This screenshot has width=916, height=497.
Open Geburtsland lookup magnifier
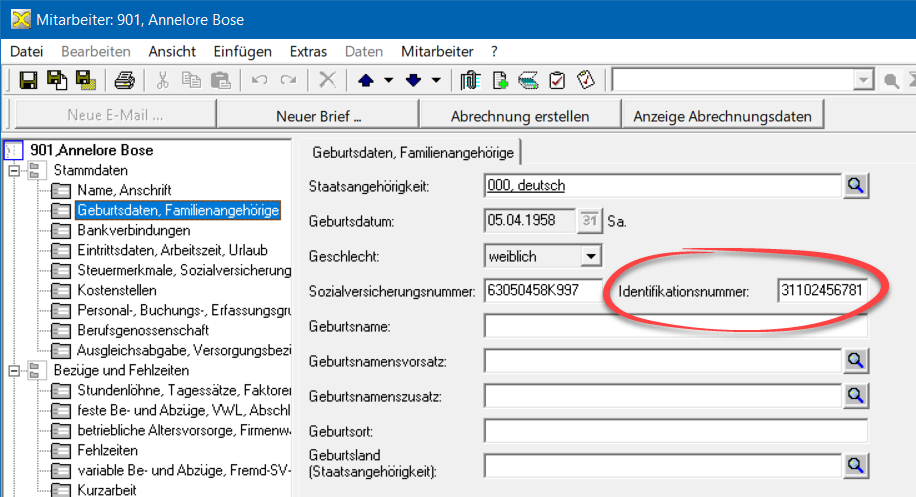click(x=856, y=465)
